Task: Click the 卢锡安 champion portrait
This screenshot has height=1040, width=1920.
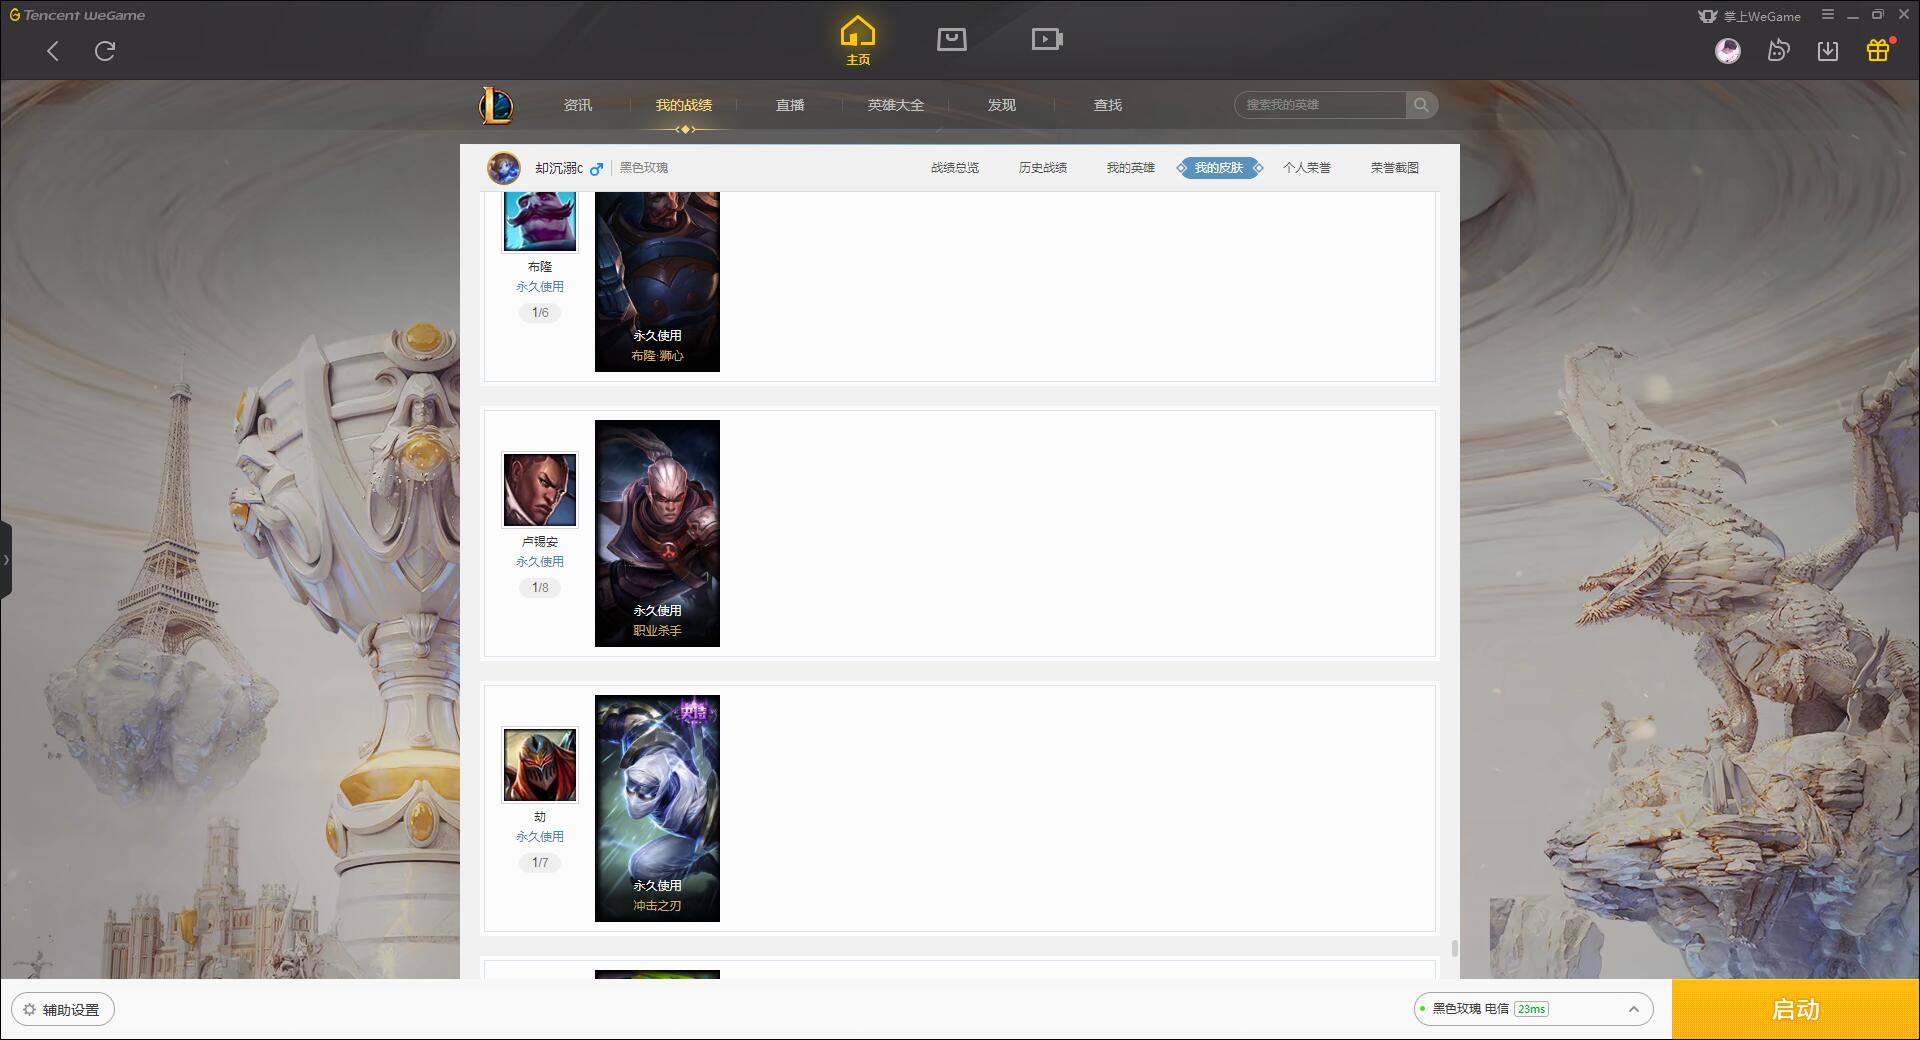Action: [540, 490]
